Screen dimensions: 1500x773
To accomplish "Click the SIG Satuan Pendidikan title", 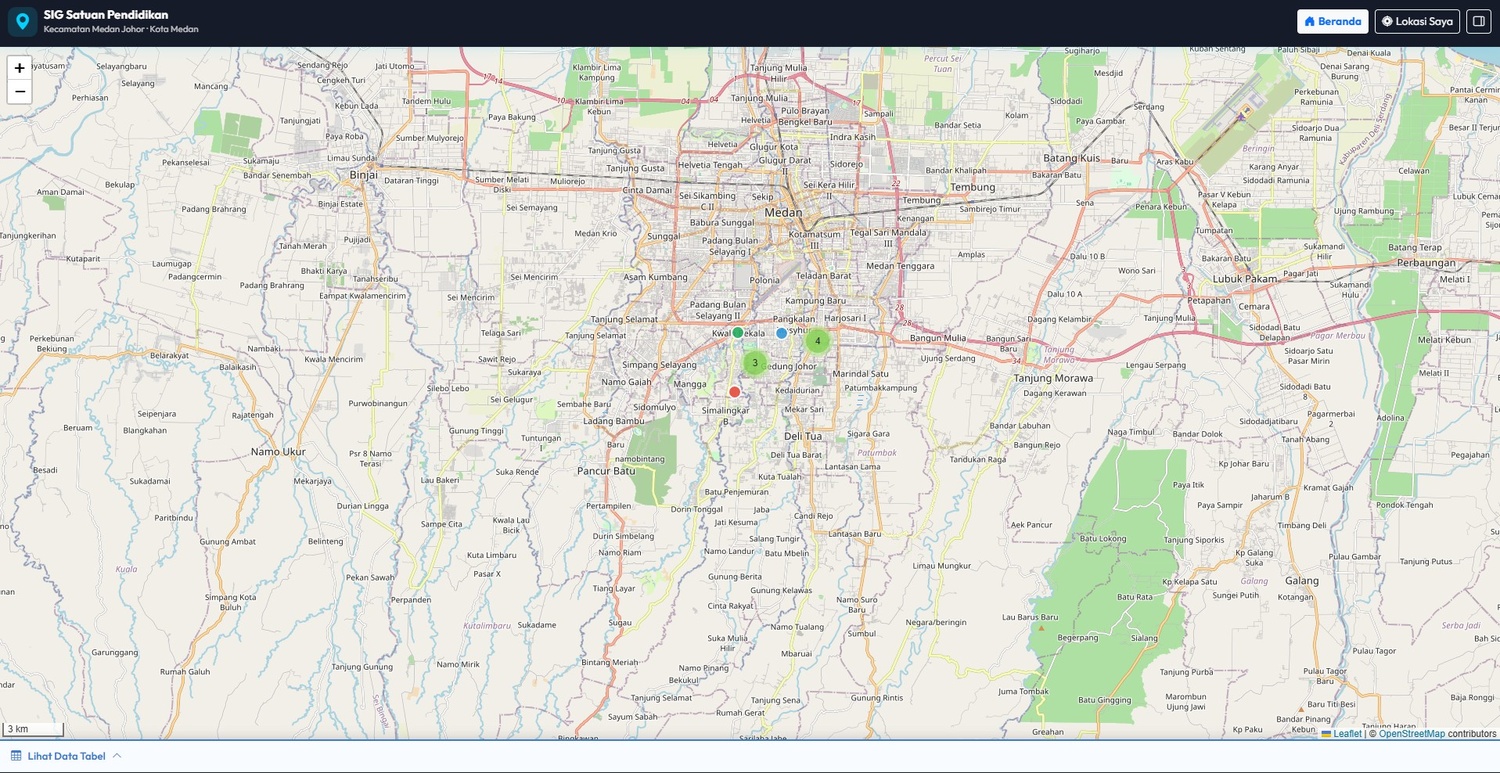I will 106,15.
